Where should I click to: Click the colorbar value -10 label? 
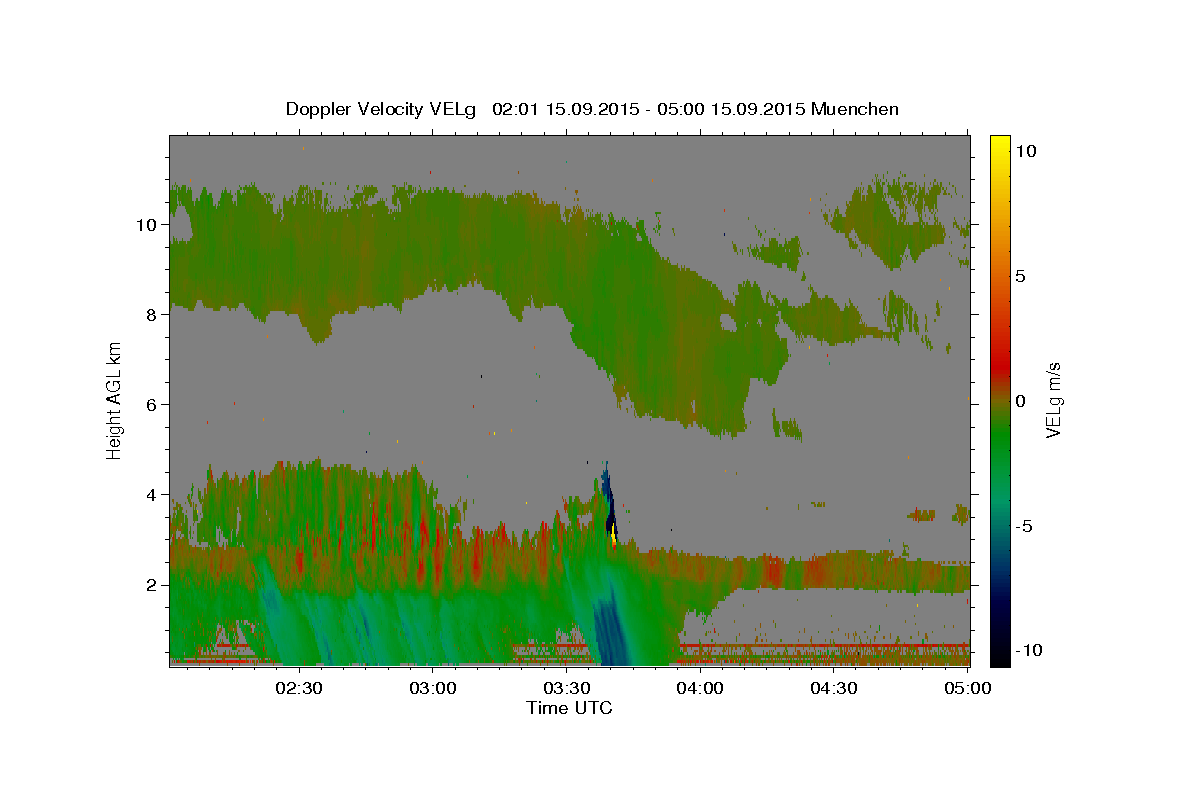tap(1030, 650)
